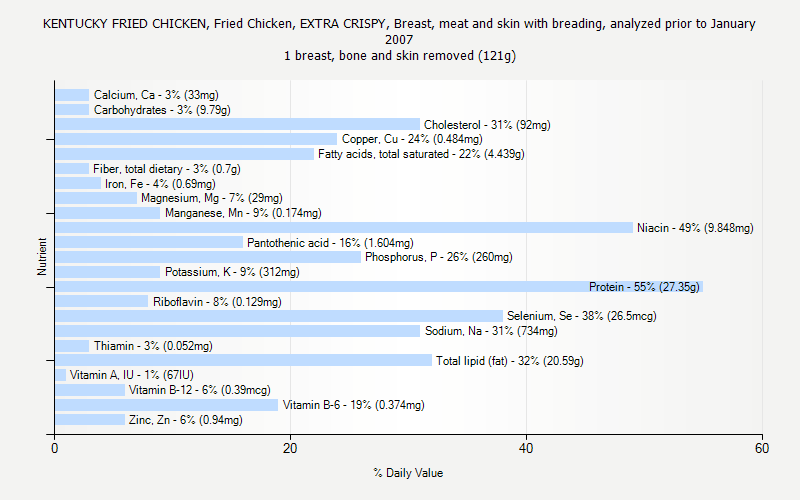Click the Nutrient y-axis title
Image resolution: width=800 pixels, height=500 pixels.
coord(43,257)
